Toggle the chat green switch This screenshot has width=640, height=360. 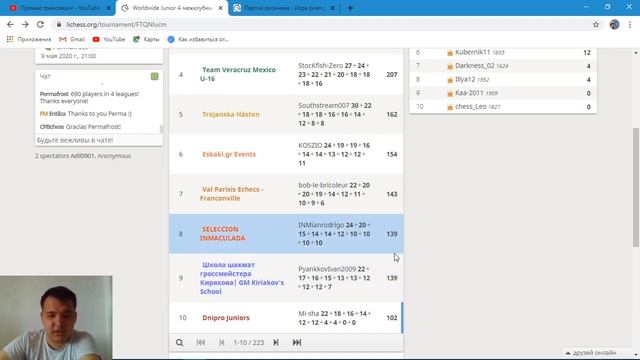click(x=154, y=76)
